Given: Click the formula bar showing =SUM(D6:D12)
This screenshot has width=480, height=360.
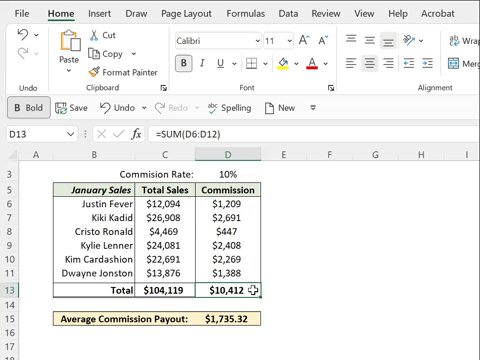Looking at the screenshot, I should tap(313, 134).
